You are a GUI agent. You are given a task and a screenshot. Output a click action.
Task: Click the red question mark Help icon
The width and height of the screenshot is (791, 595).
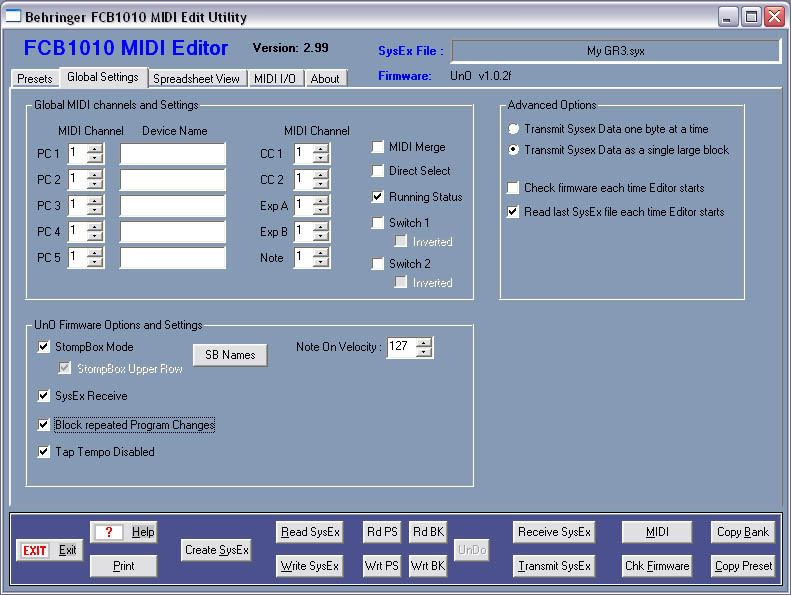pyautogui.click(x=108, y=531)
